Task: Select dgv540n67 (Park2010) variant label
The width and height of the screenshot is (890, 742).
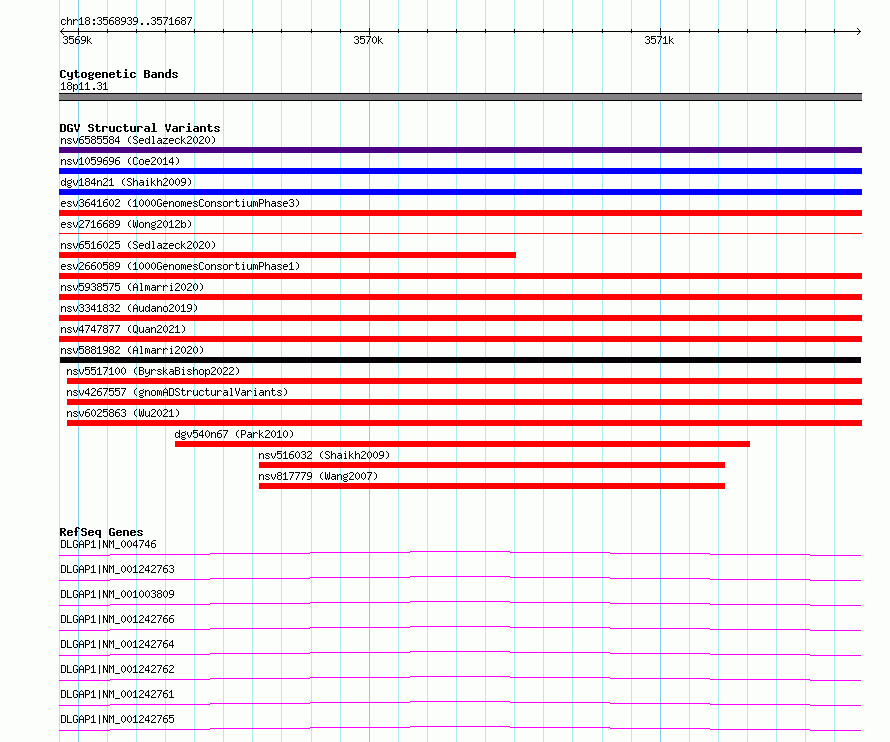Action: [234, 434]
